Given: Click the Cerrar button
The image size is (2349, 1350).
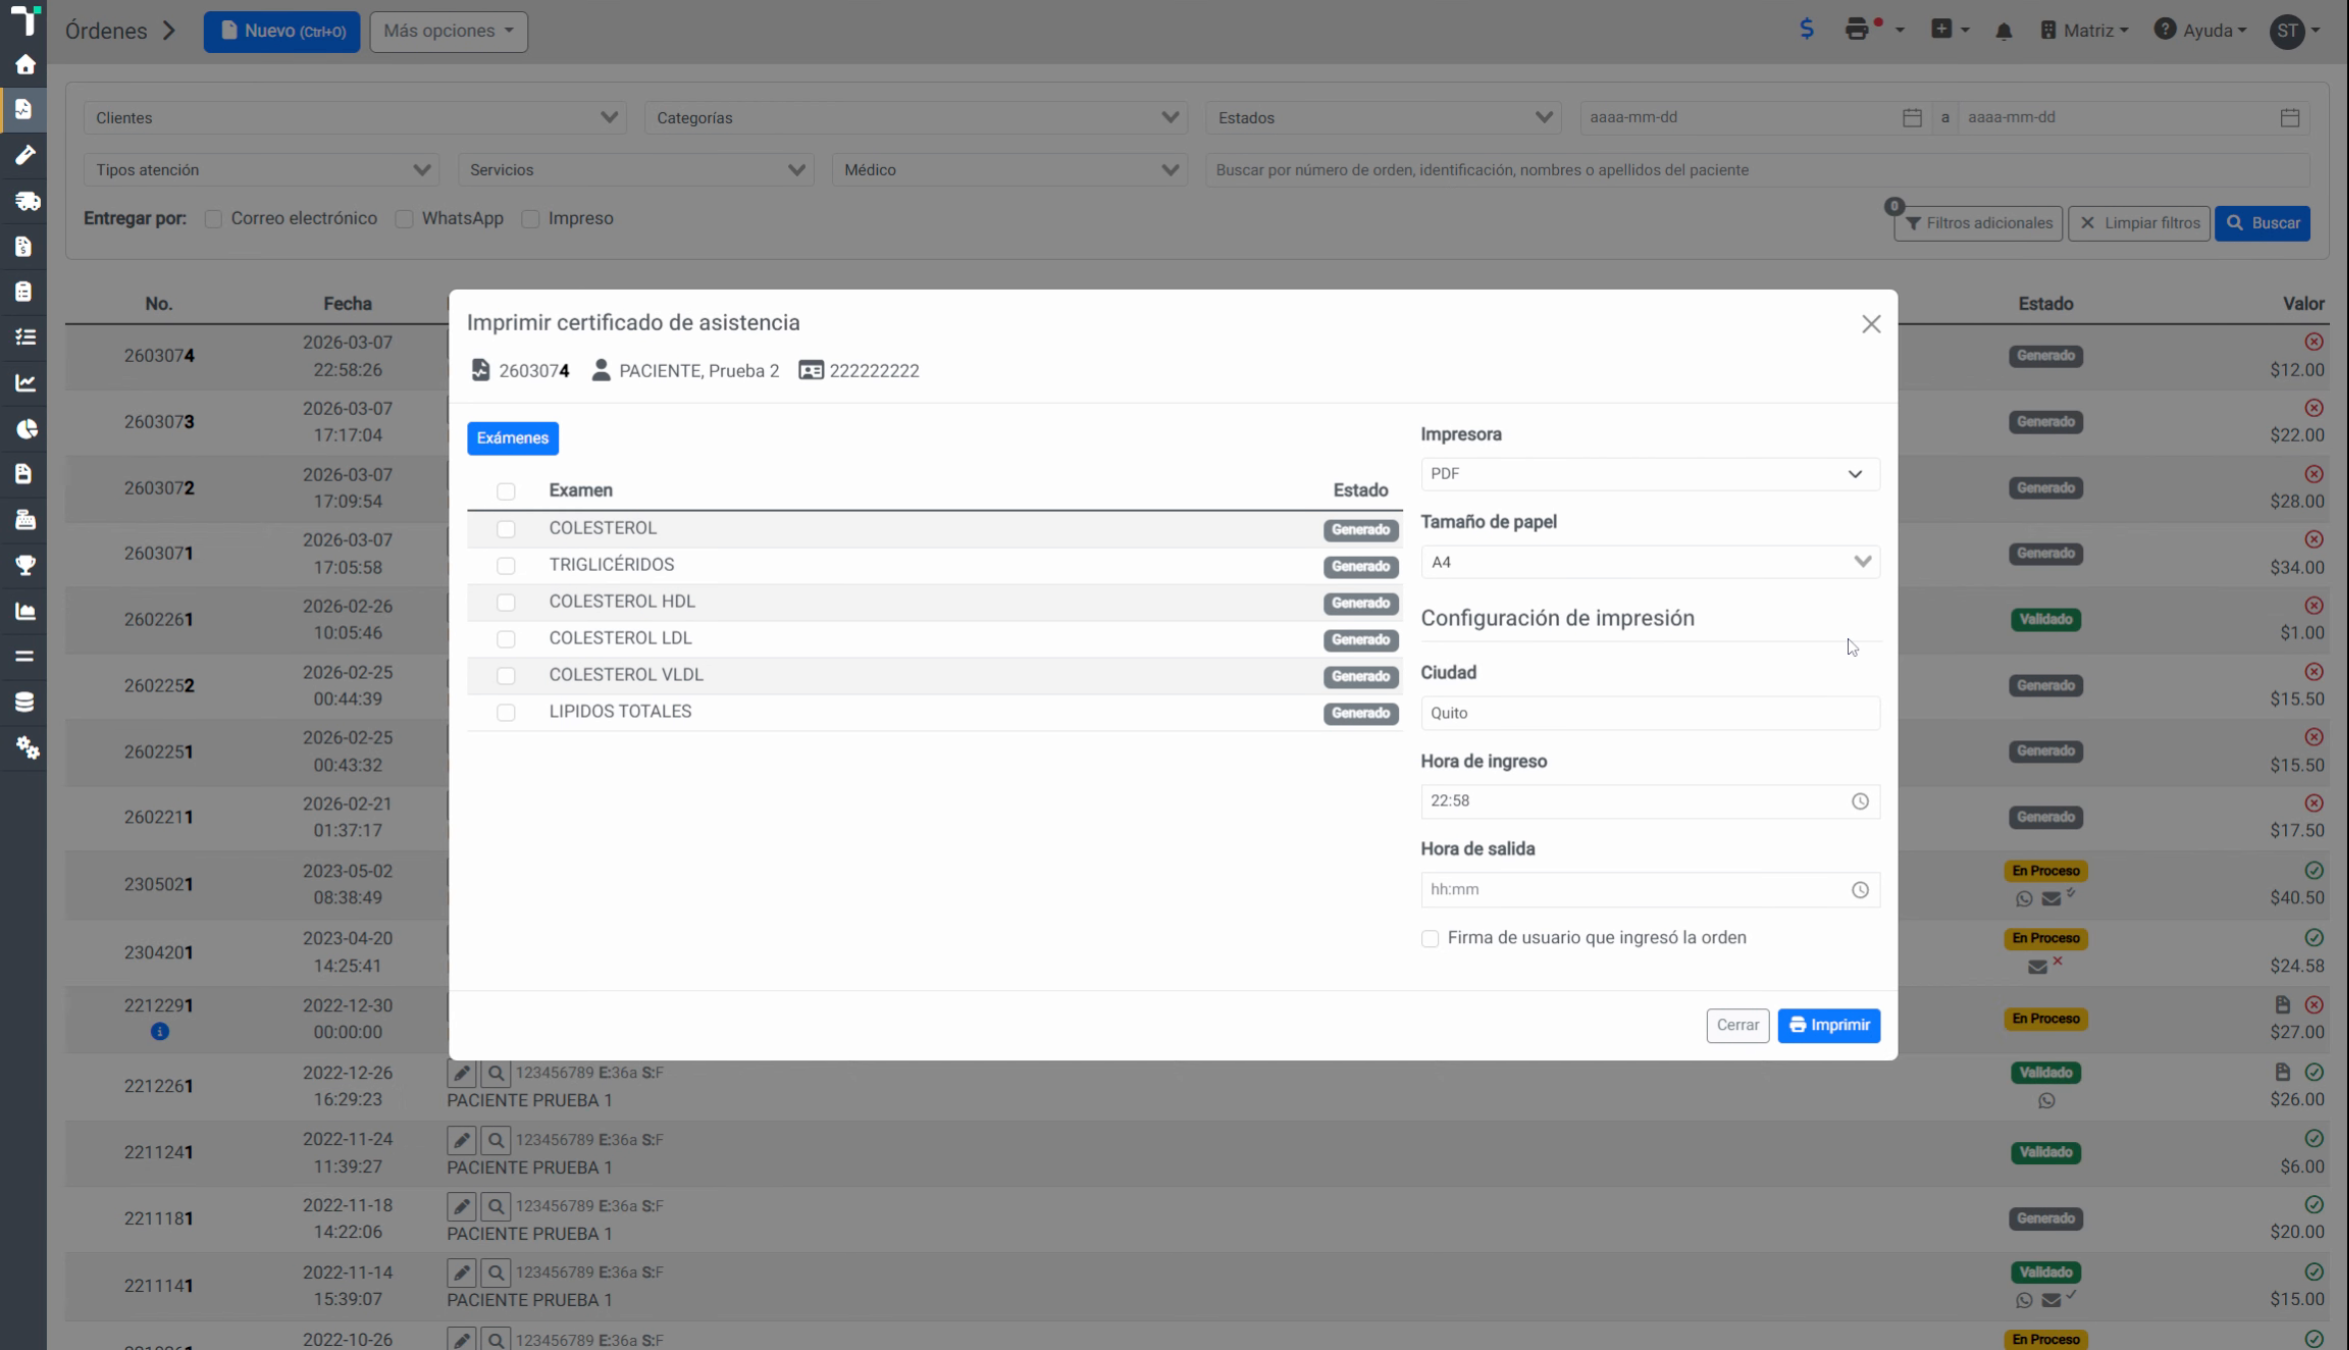Looking at the screenshot, I should point(1737,1025).
